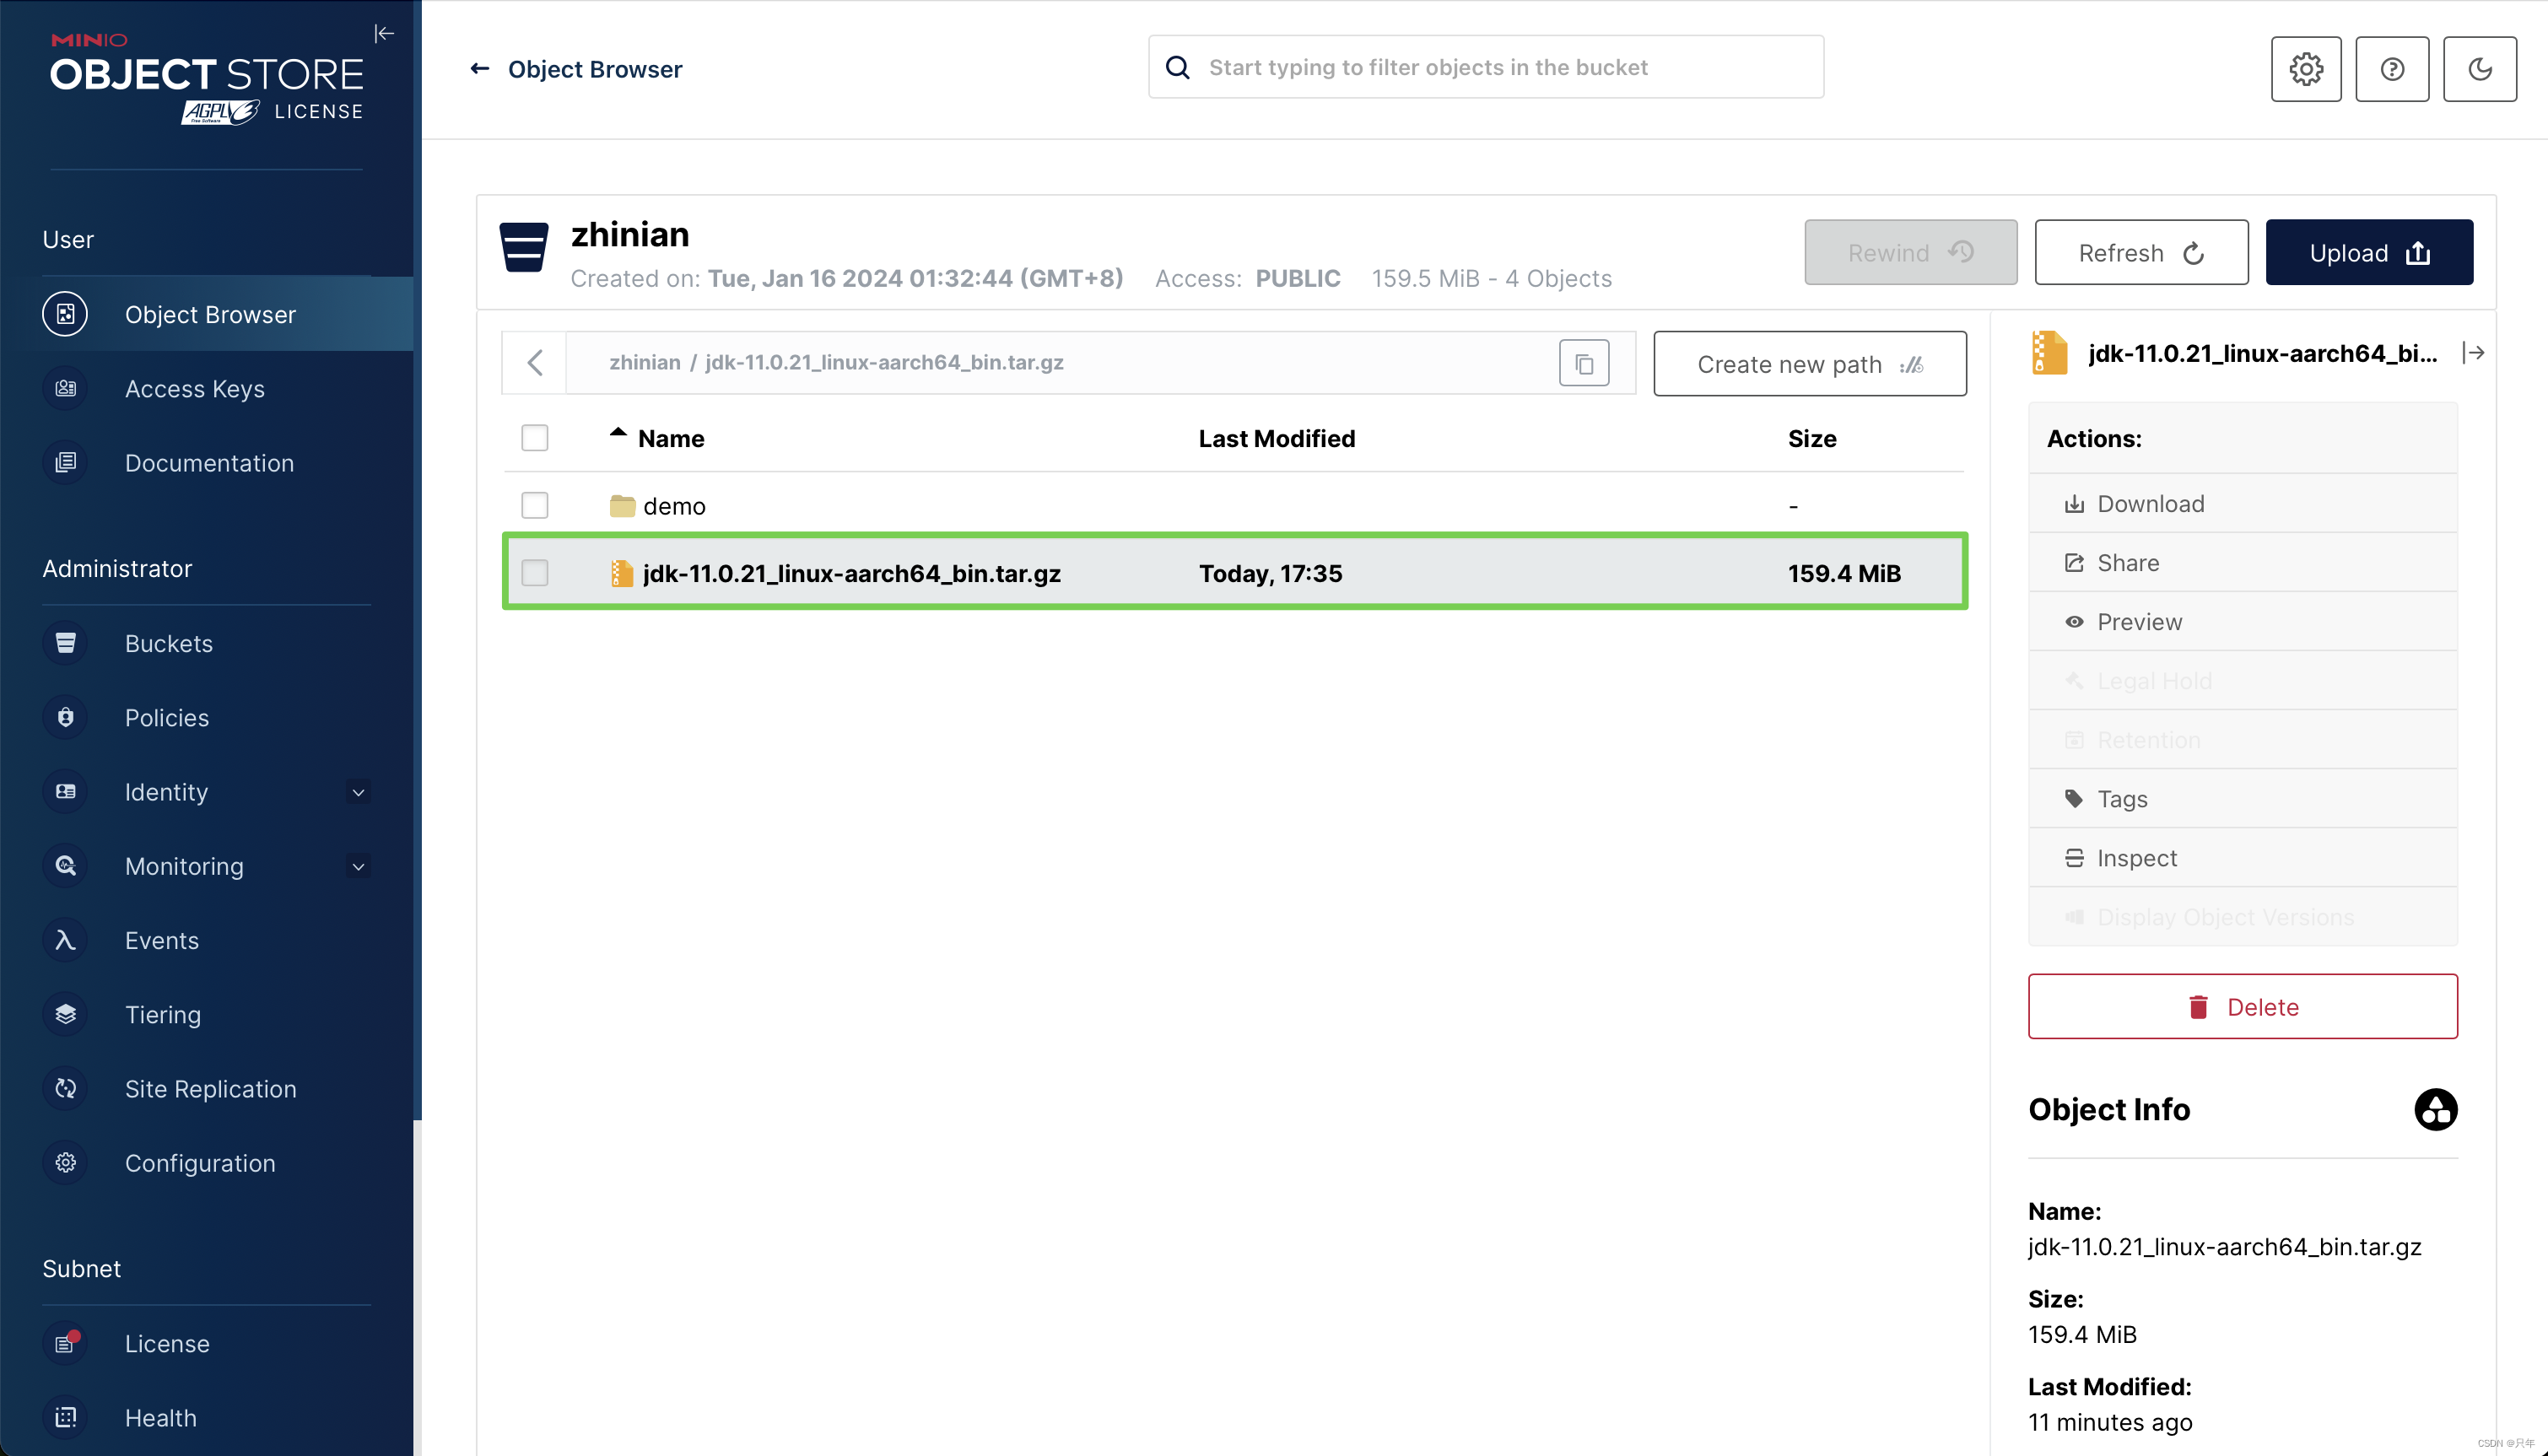This screenshot has height=1456, width=2548.
Task: Open Object Browser in sidebar
Action: (x=207, y=314)
